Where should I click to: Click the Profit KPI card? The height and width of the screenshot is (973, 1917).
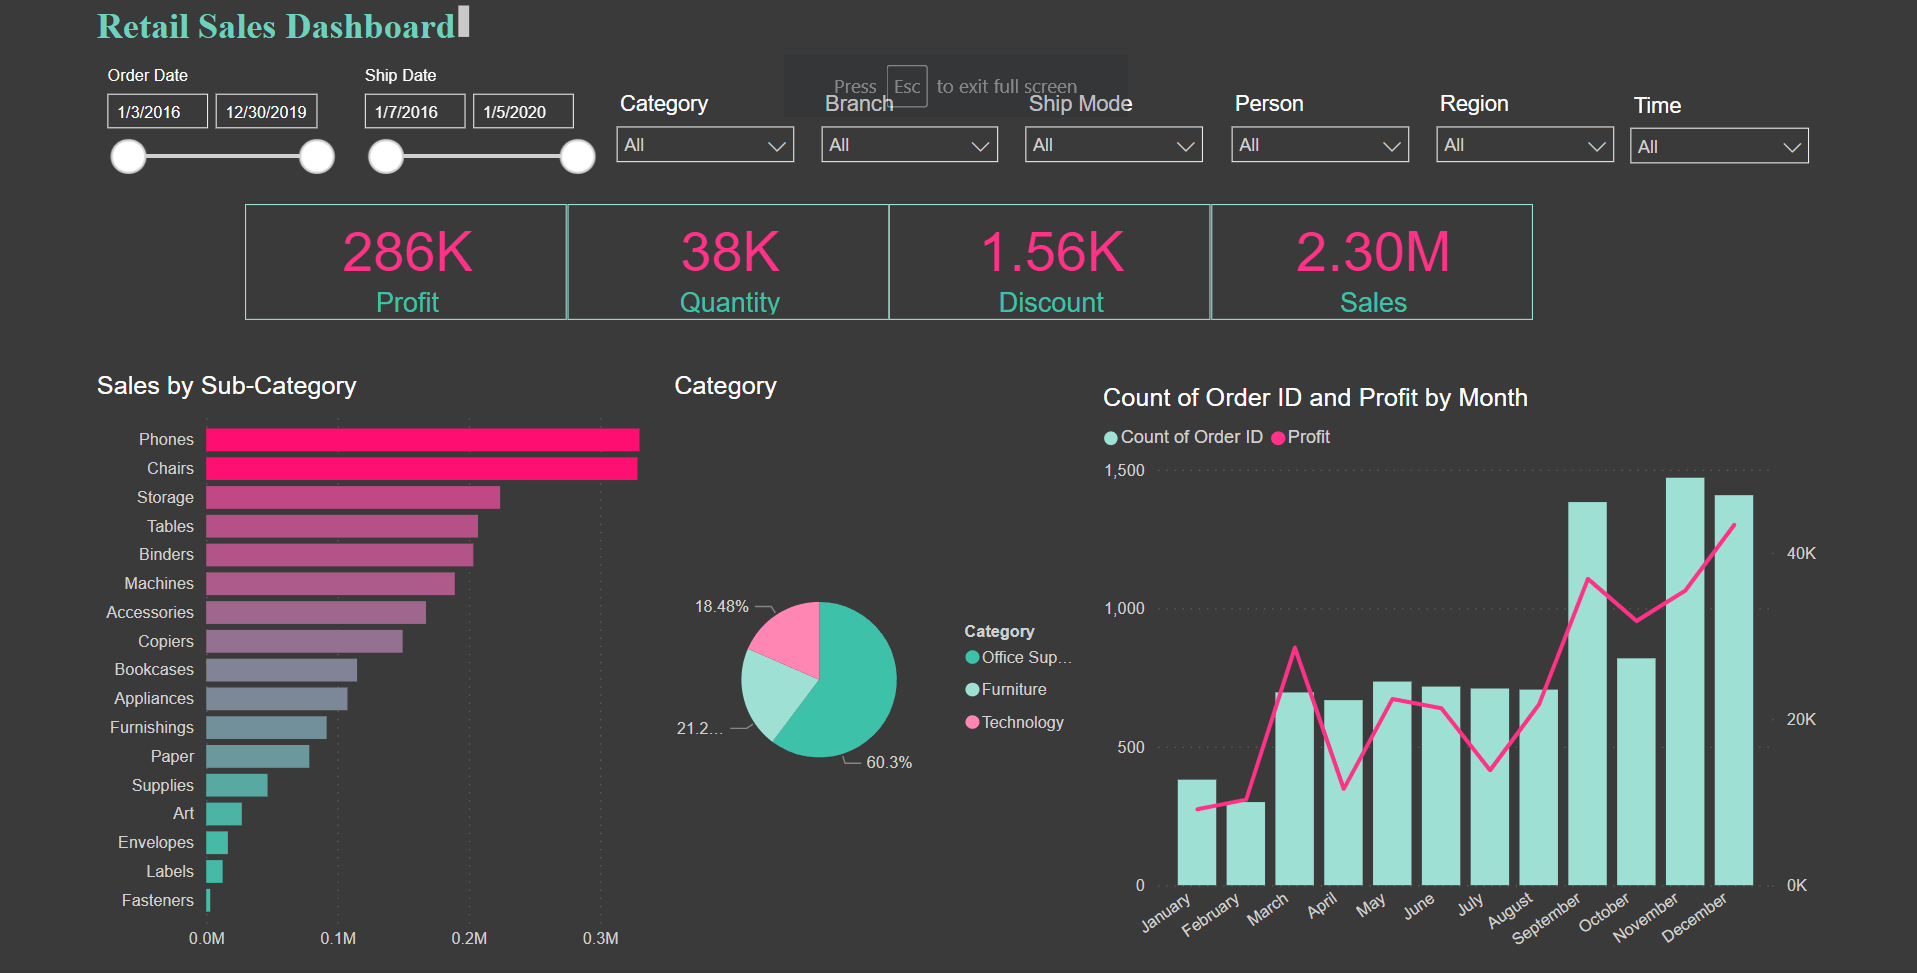point(406,262)
